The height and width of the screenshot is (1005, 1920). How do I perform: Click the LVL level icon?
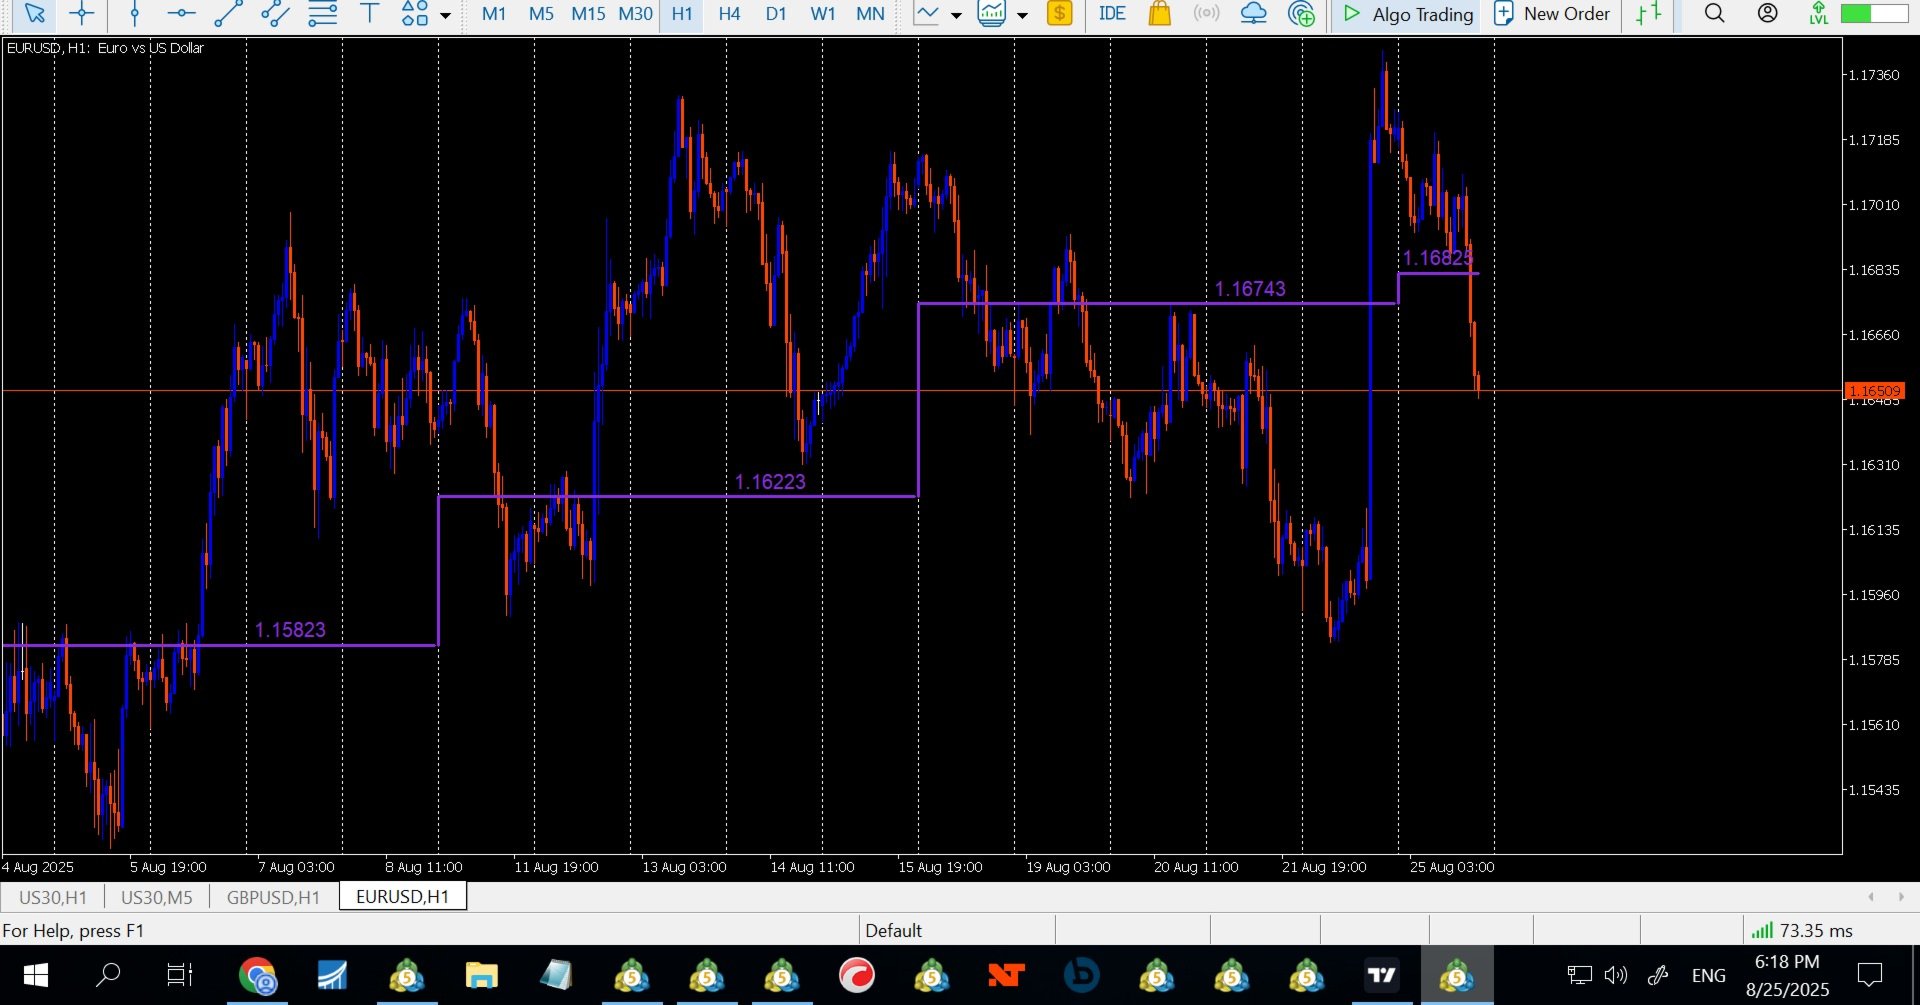[x=1819, y=14]
